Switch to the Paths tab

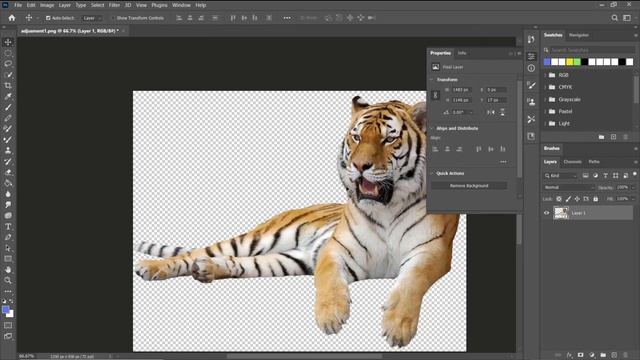click(x=594, y=162)
